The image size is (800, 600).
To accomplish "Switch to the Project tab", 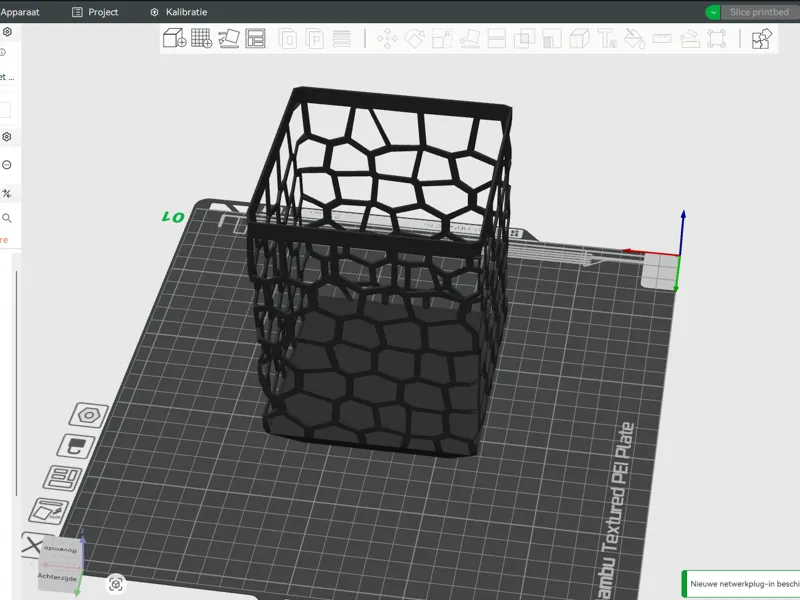I will pos(95,12).
